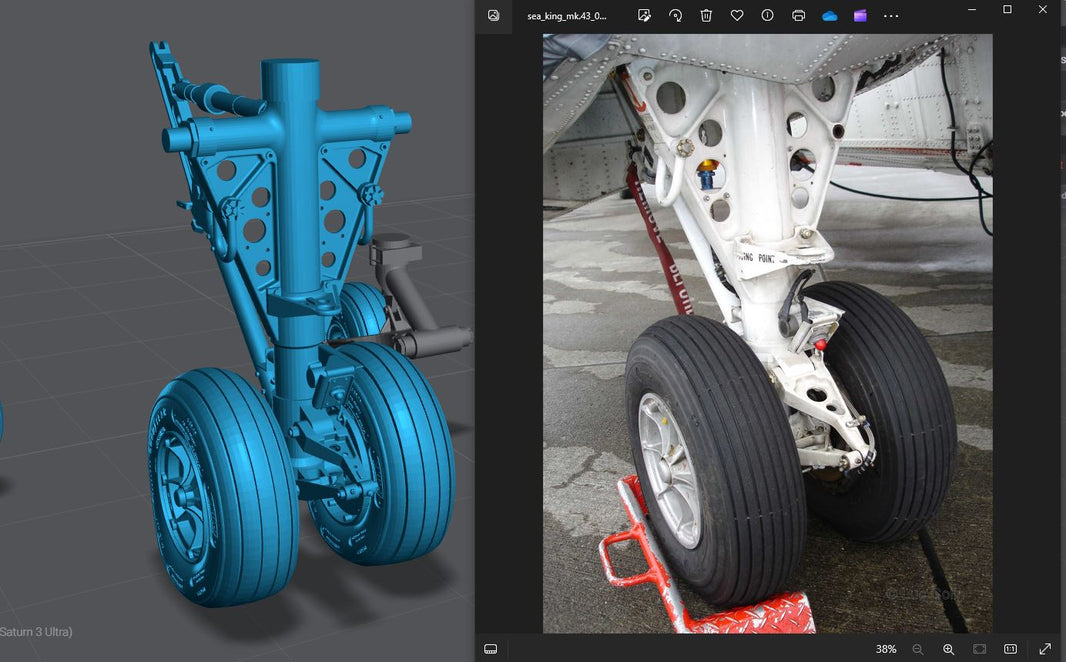Delete this image using trash icon
Screen dimensions: 1066x662
(707, 16)
